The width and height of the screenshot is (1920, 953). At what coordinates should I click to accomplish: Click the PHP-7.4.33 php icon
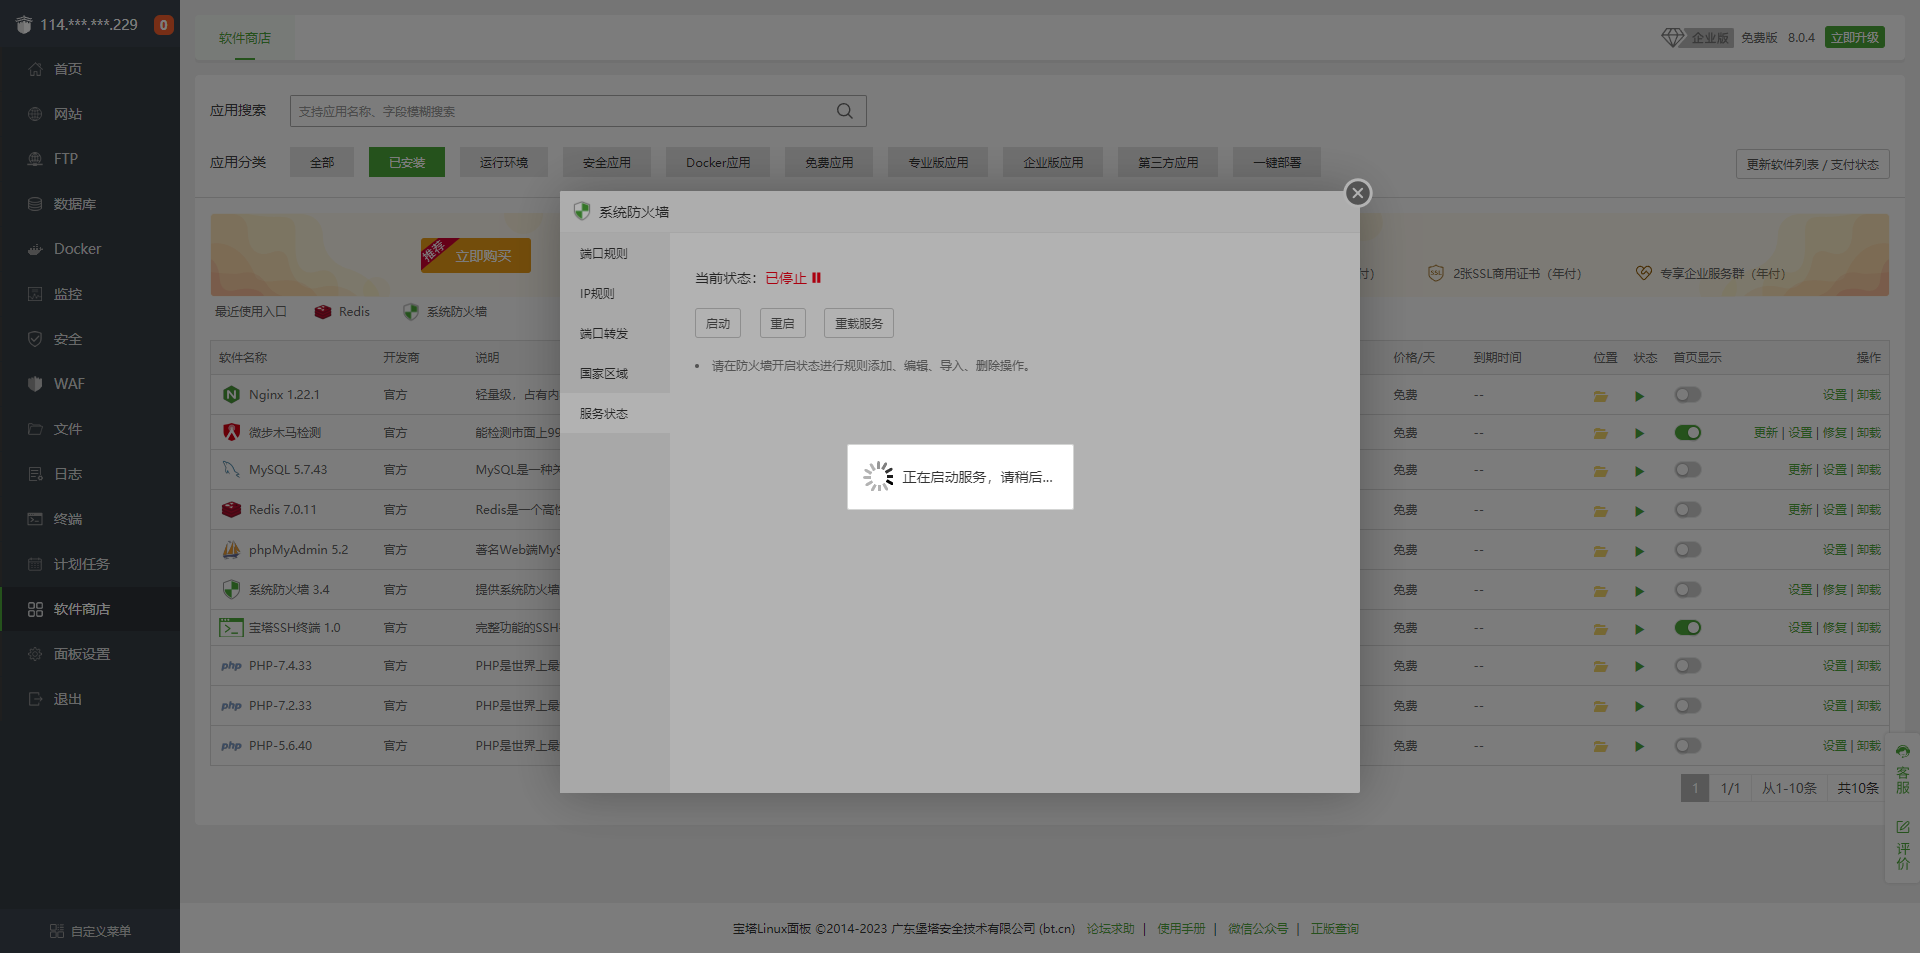tap(231, 666)
